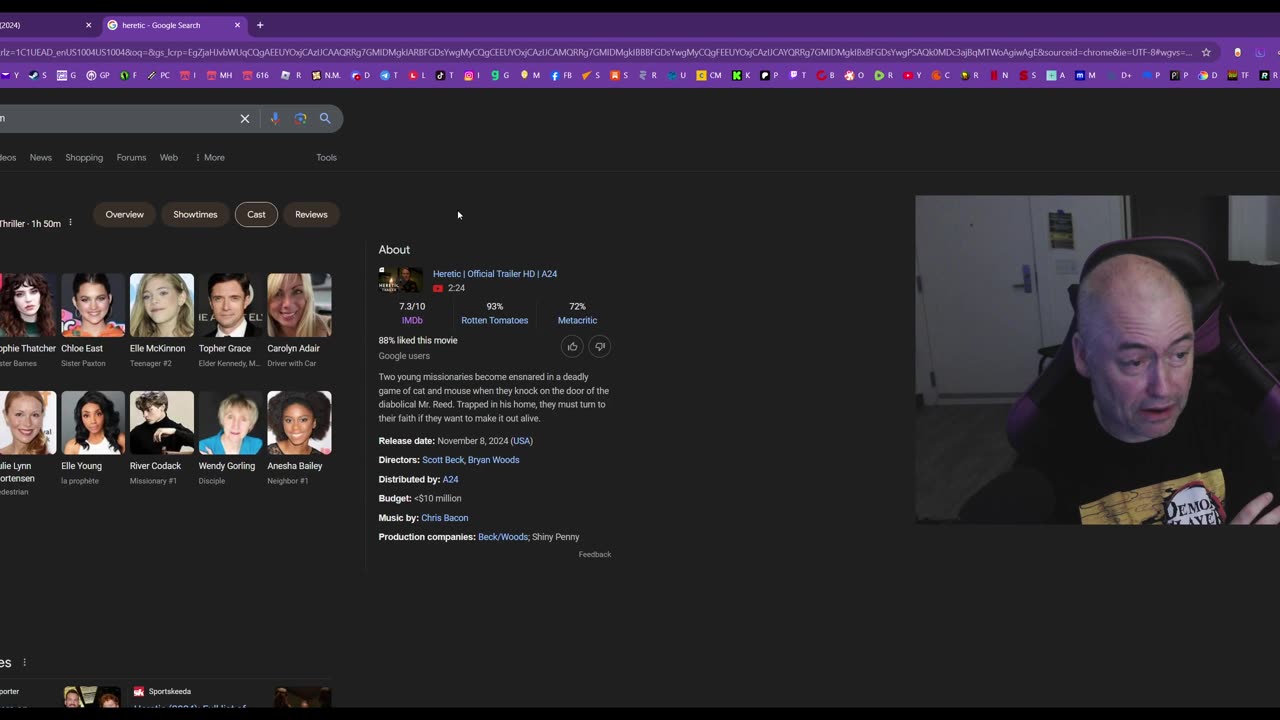The image size is (1280, 720).
Task: Open composer Chris Bacon link
Action: pyautogui.click(x=444, y=518)
